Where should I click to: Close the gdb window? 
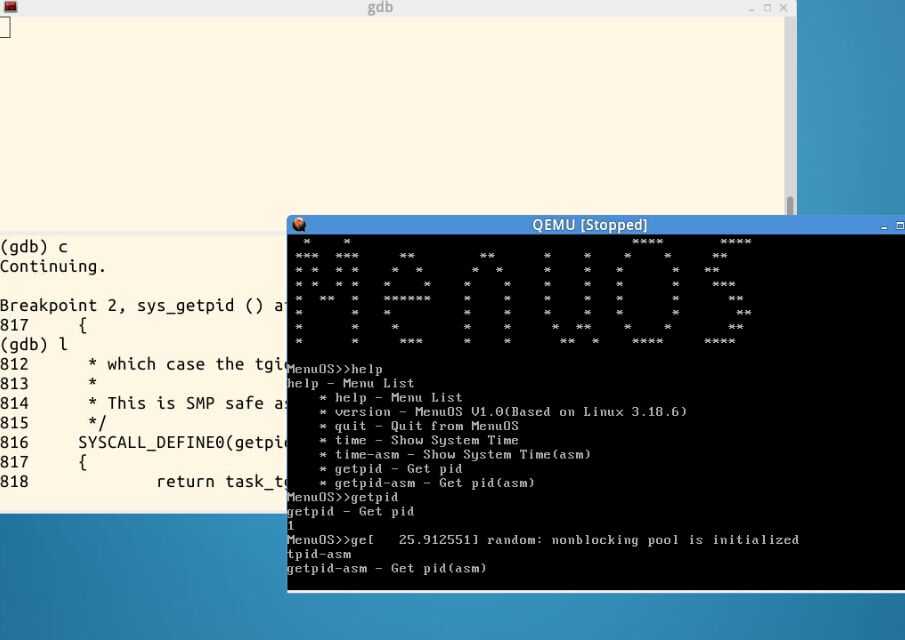783,8
